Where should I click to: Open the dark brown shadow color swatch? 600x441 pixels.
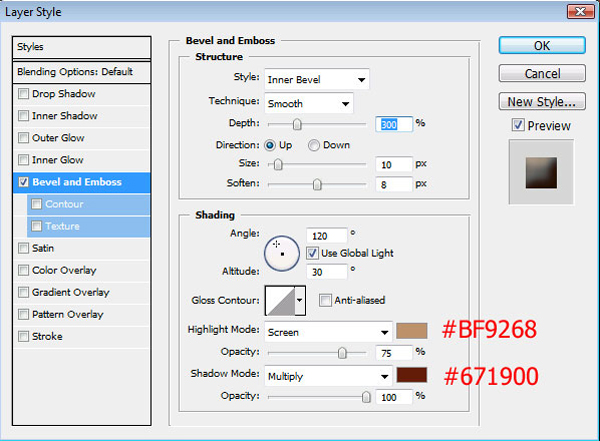click(x=412, y=375)
